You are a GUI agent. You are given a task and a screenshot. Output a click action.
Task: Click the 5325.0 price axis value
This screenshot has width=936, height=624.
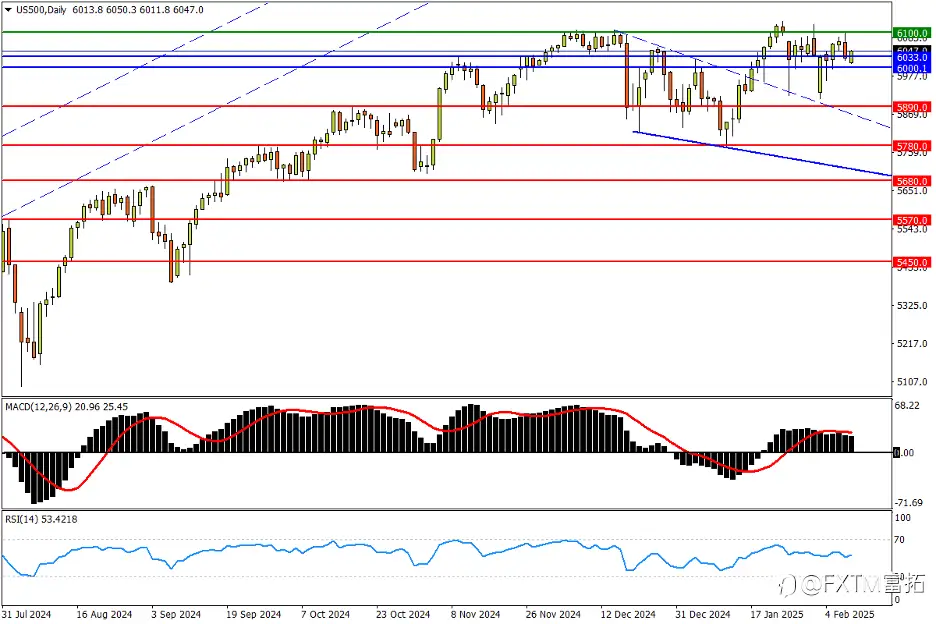pyautogui.click(x=912, y=306)
